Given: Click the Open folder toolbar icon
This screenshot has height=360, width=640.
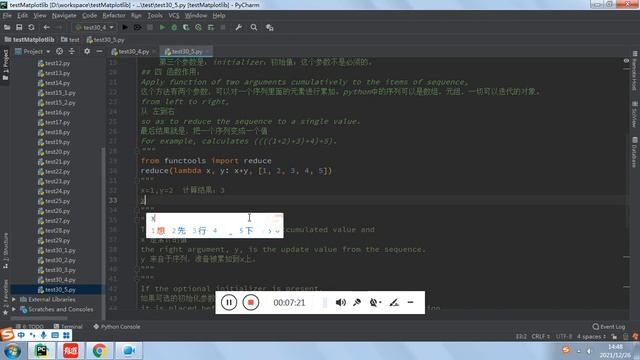Looking at the screenshot, I should tap(7, 27).
